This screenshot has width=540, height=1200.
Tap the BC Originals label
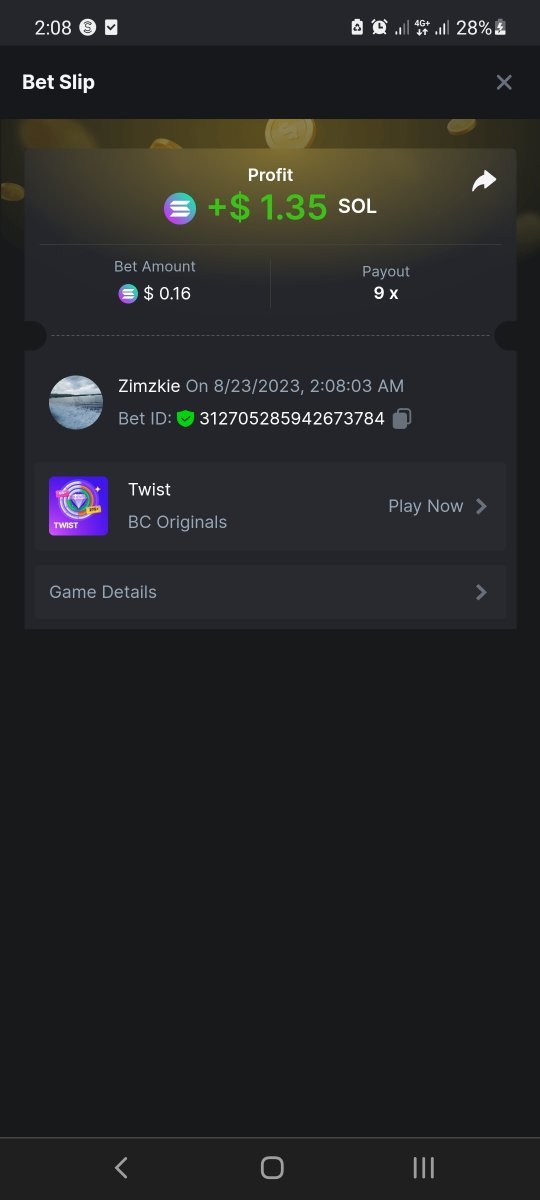click(x=177, y=522)
